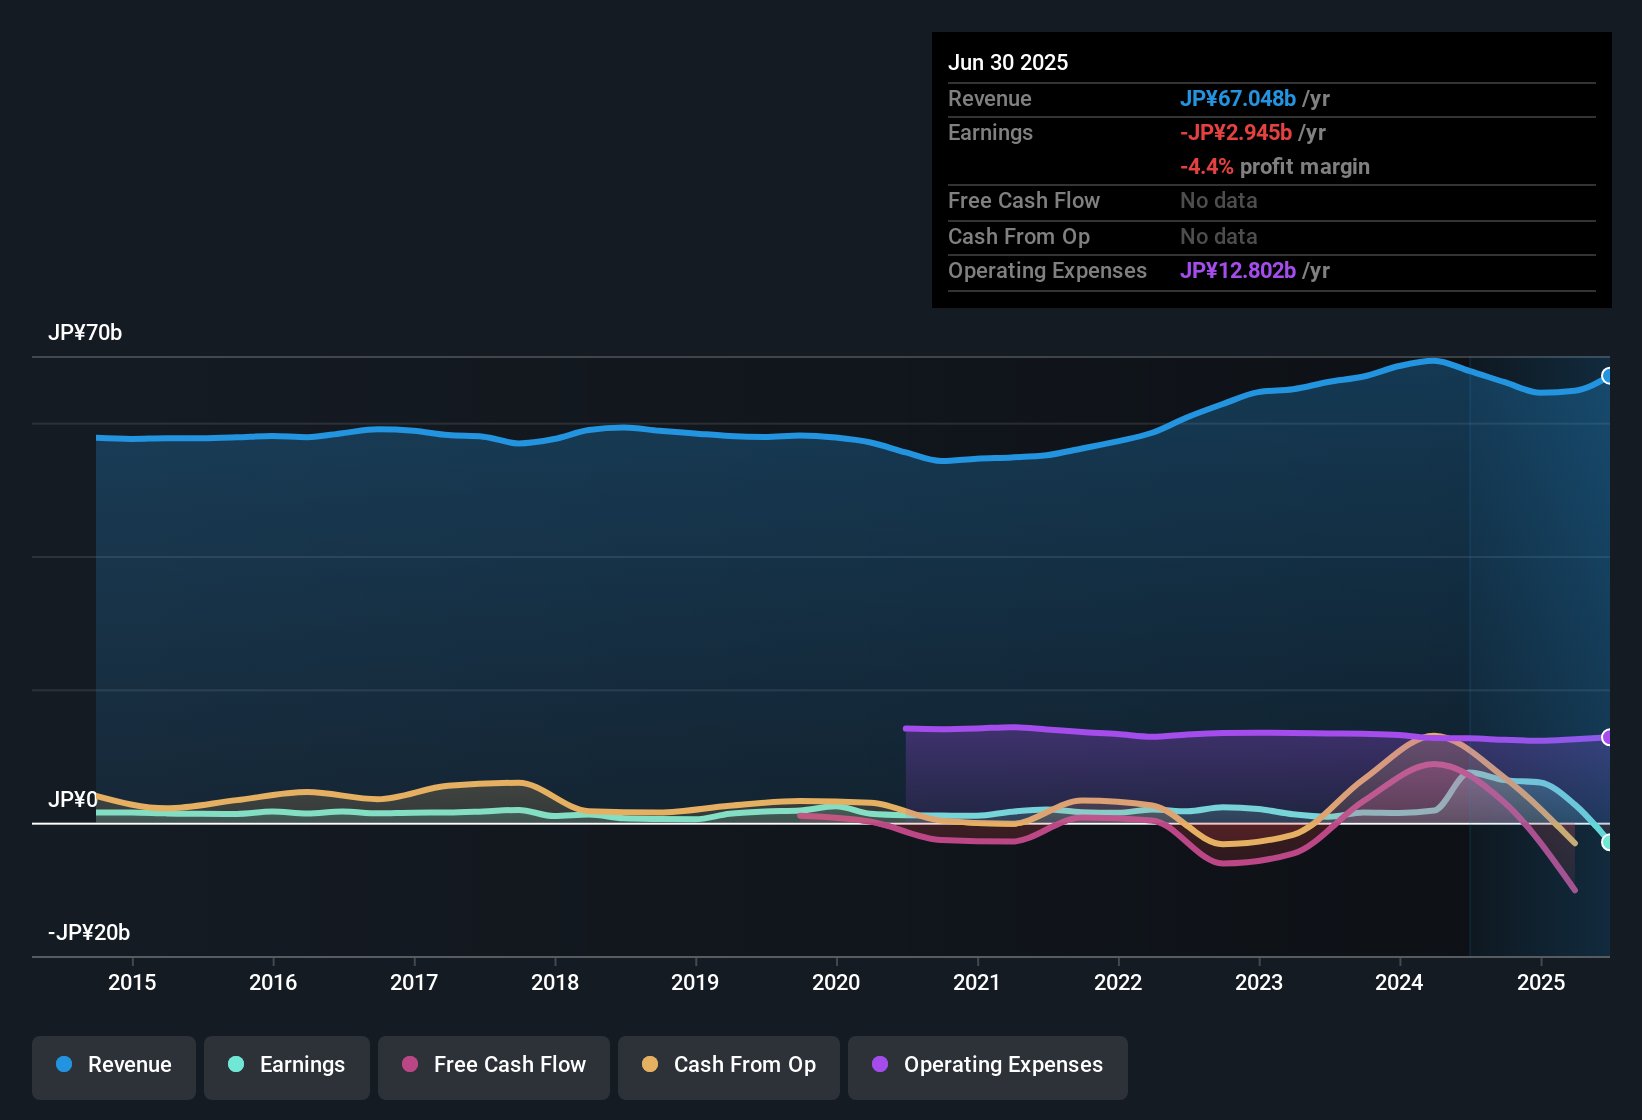Select the Operating Expenses endpoint marker
1642x1120 pixels.
(x=1608, y=737)
